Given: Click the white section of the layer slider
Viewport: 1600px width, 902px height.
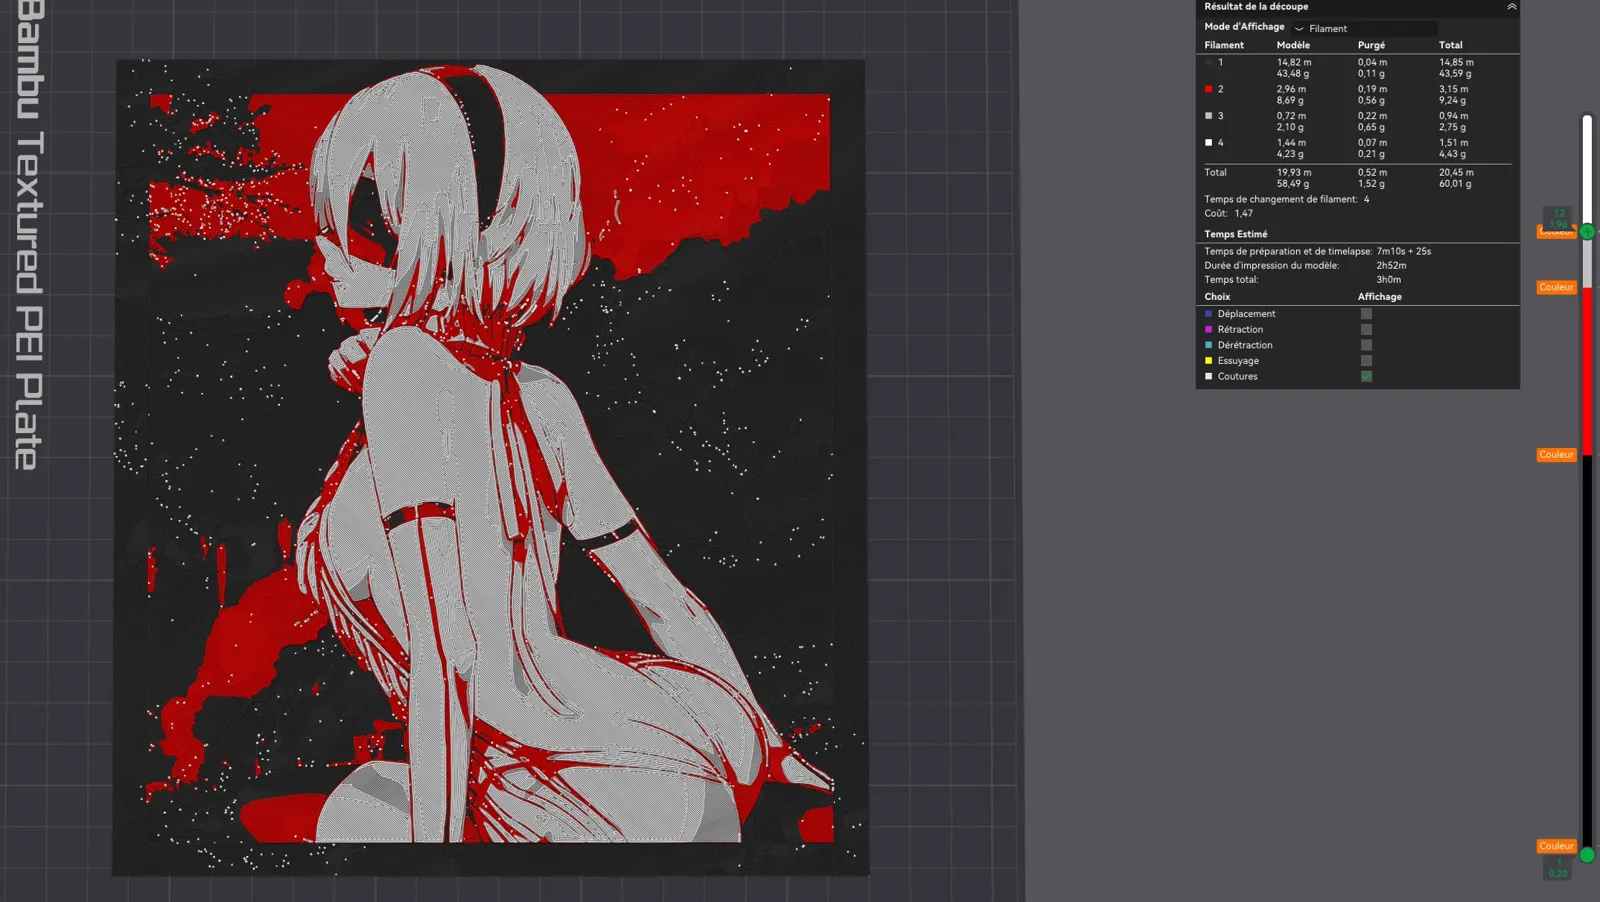Looking at the screenshot, I should pos(1587,170).
